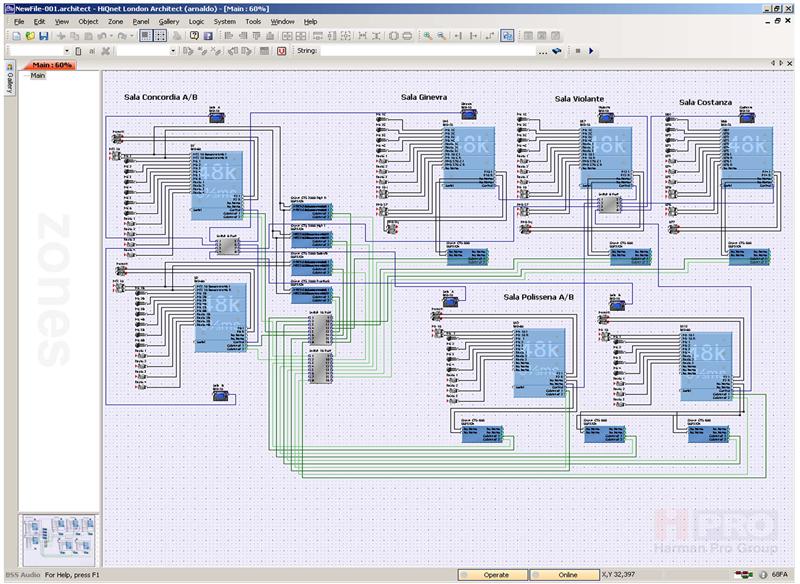Viewport: 800px width, 584px height.
Task: Toggle the solid grid display button
Action: pos(146,36)
